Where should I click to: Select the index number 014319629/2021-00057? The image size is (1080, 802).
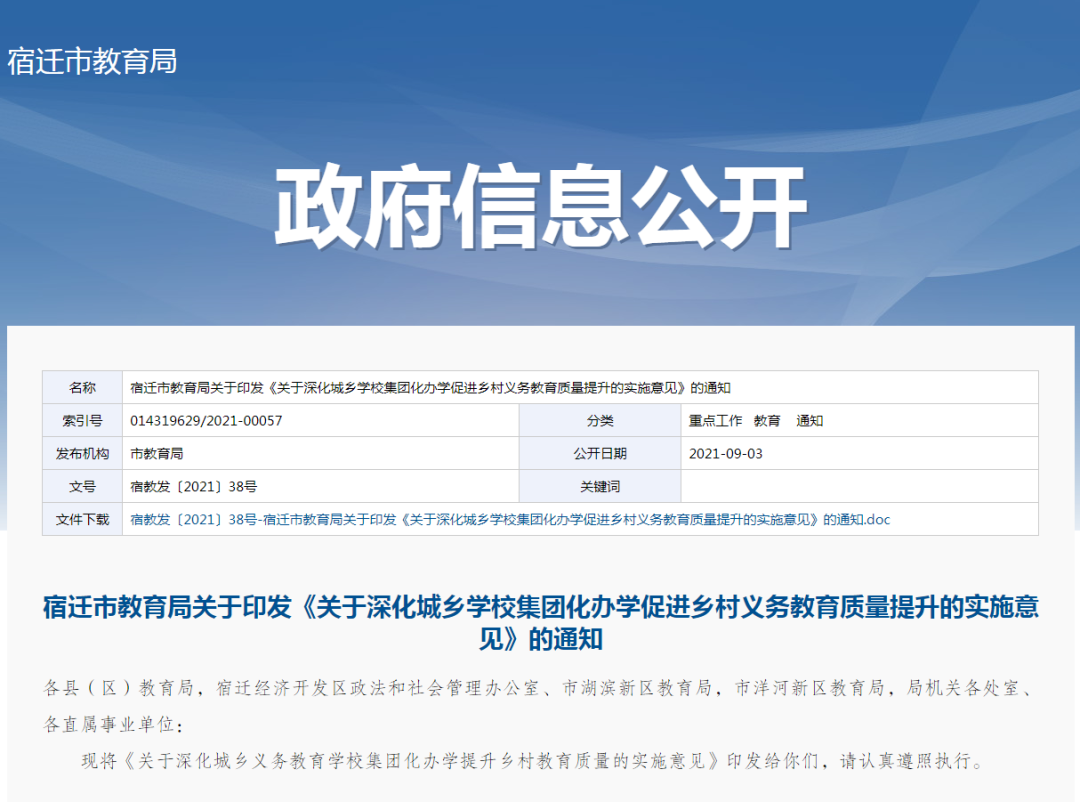[x=206, y=420]
